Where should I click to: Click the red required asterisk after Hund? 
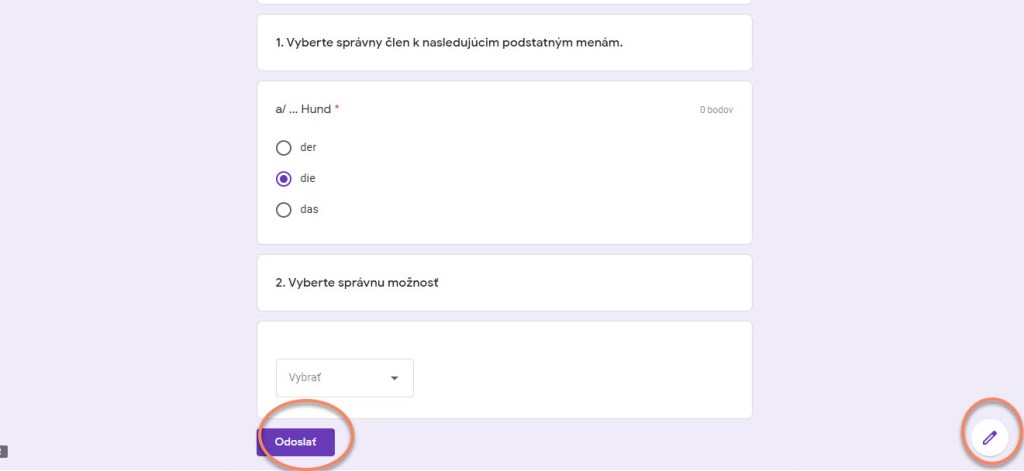tap(337, 108)
